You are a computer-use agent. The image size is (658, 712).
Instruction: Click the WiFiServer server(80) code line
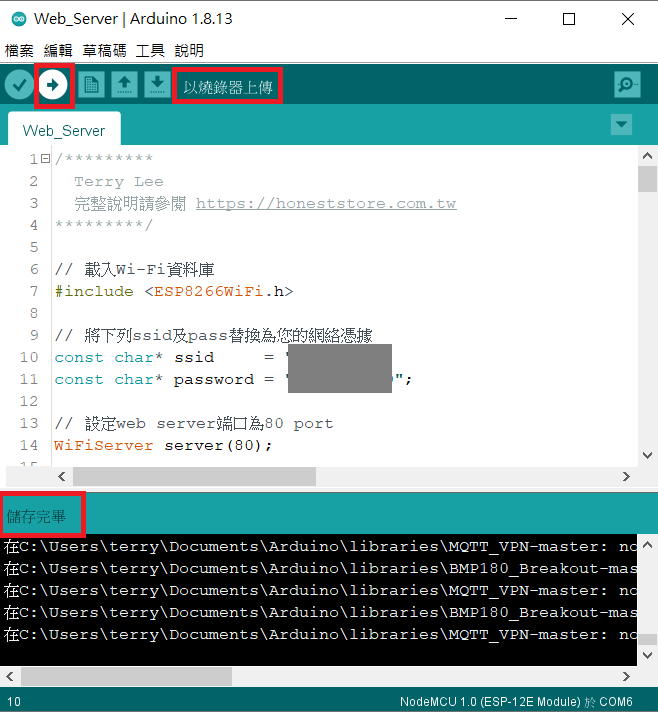click(x=163, y=445)
